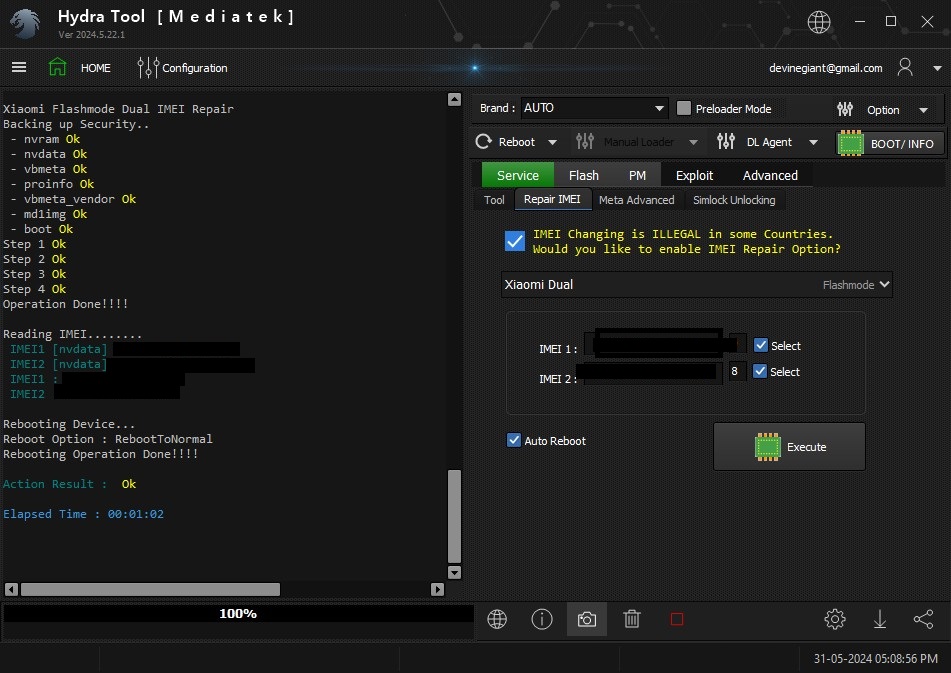Click the settings gear icon
Image resolution: width=951 pixels, height=673 pixels.
tap(835, 619)
